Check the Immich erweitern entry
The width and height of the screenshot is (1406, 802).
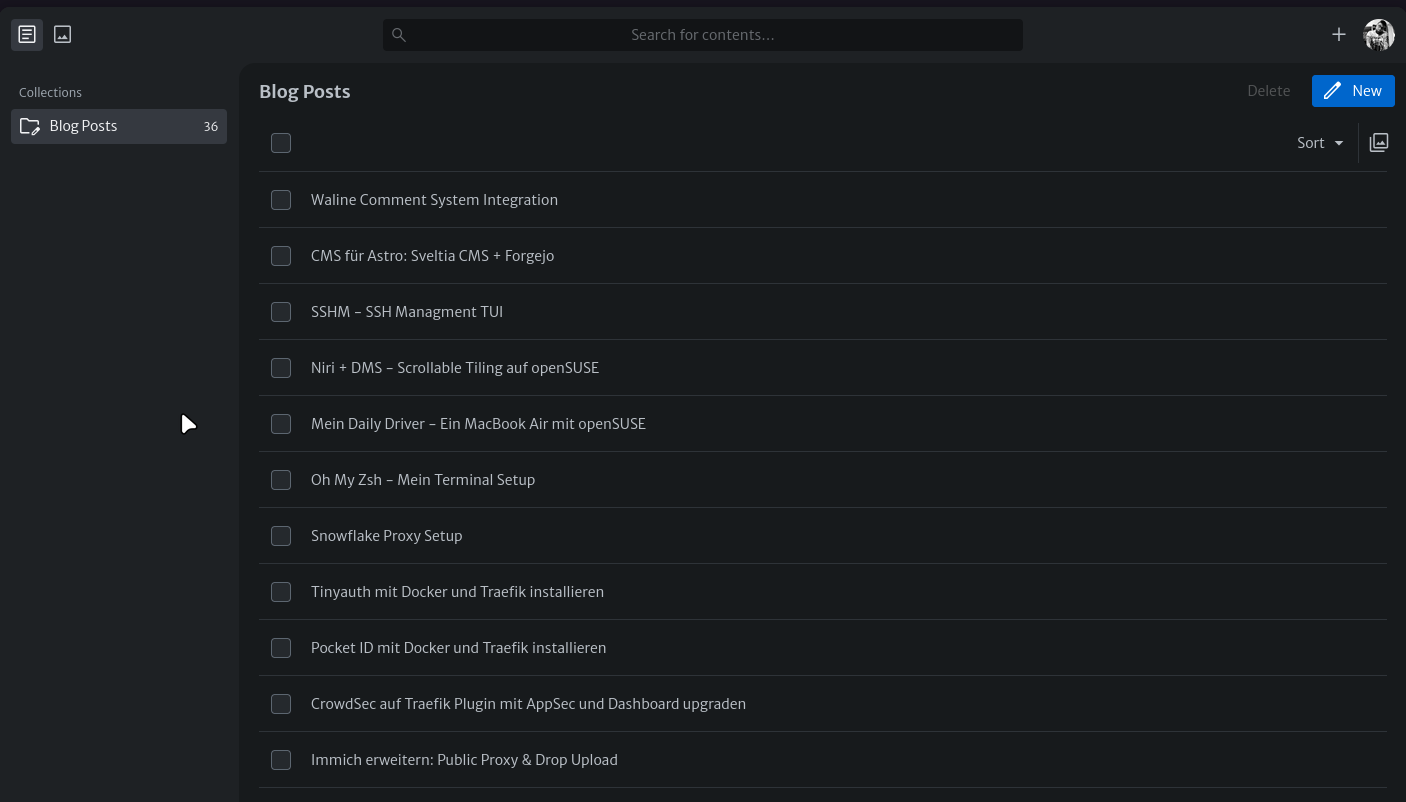281,760
